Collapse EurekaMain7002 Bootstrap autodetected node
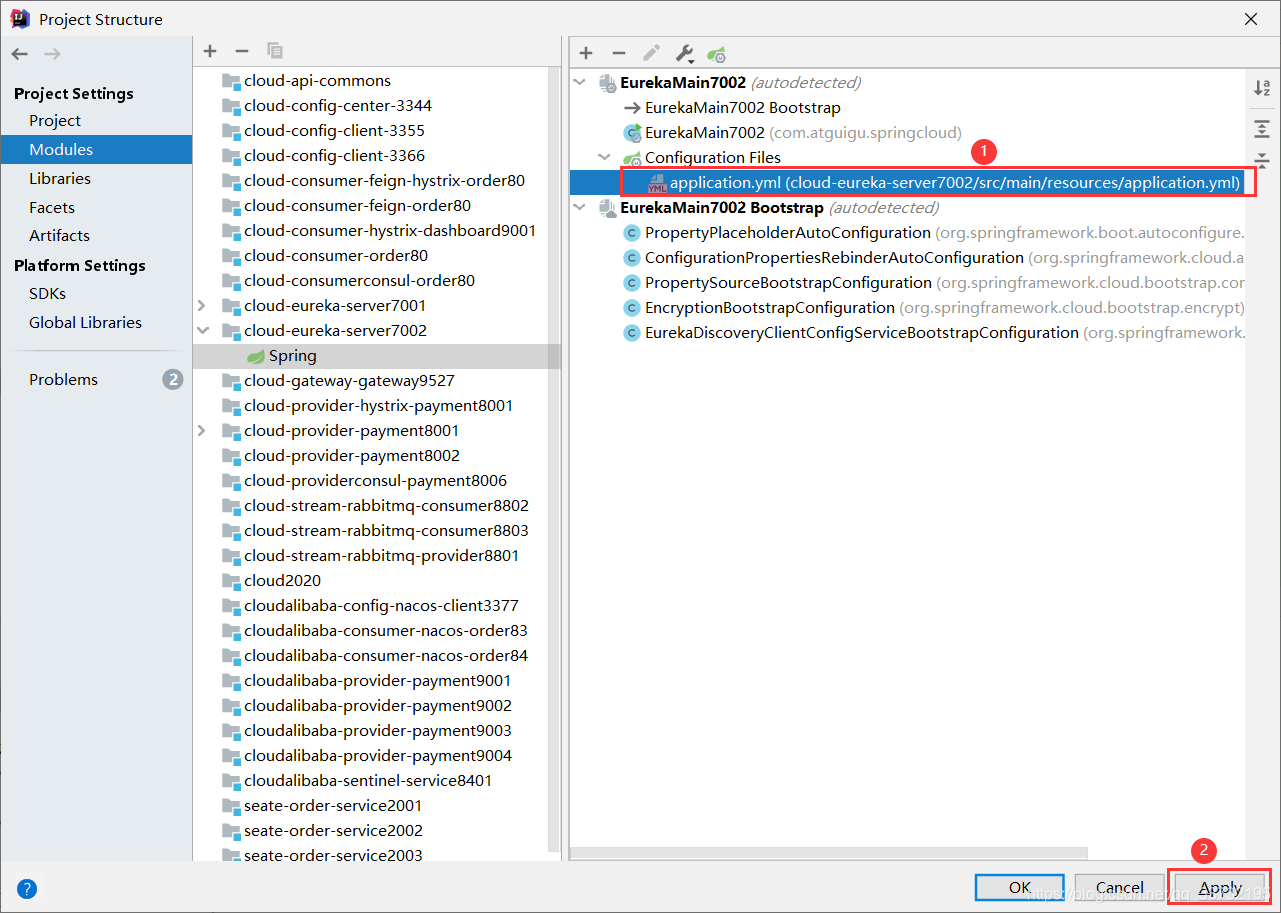The height and width of the screenshot is (913, 1281). 580,207
